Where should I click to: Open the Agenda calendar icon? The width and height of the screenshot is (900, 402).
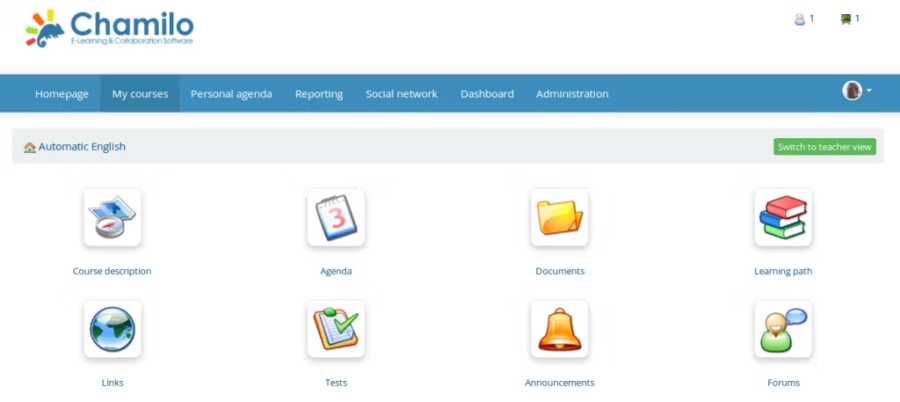(336, 218)
